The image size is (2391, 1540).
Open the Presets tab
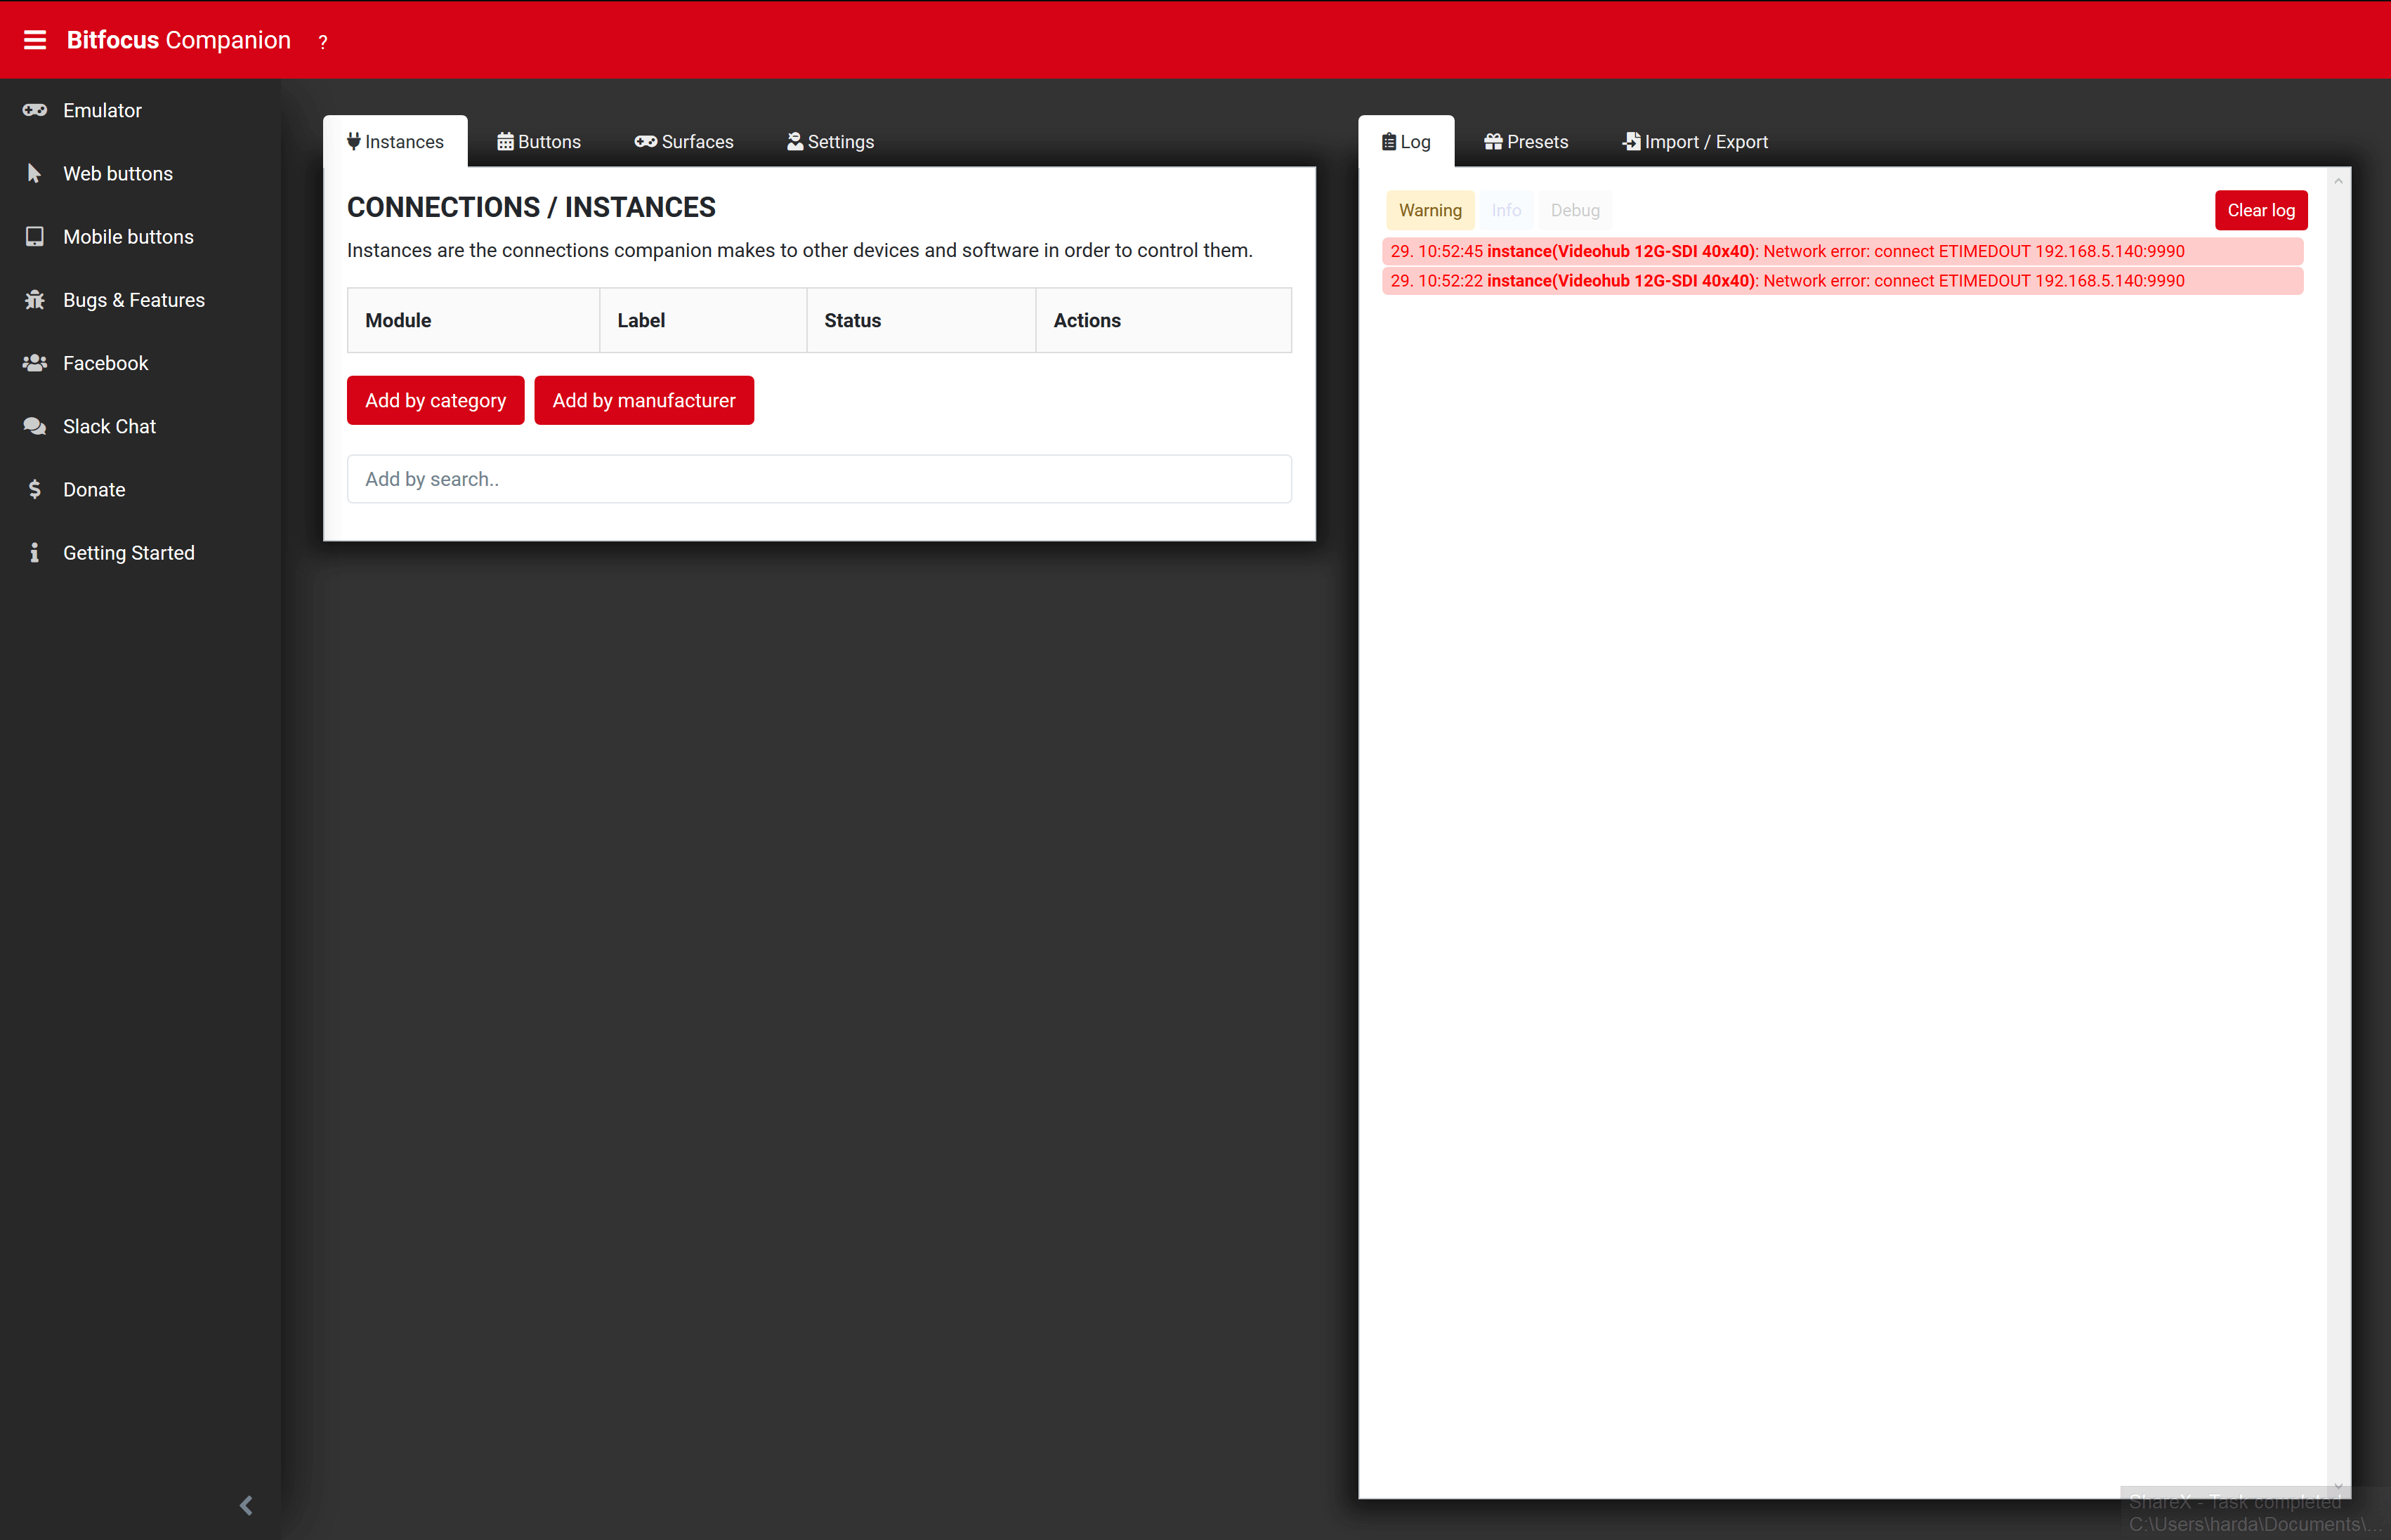pyautogui.click(x=1525, y=141)
